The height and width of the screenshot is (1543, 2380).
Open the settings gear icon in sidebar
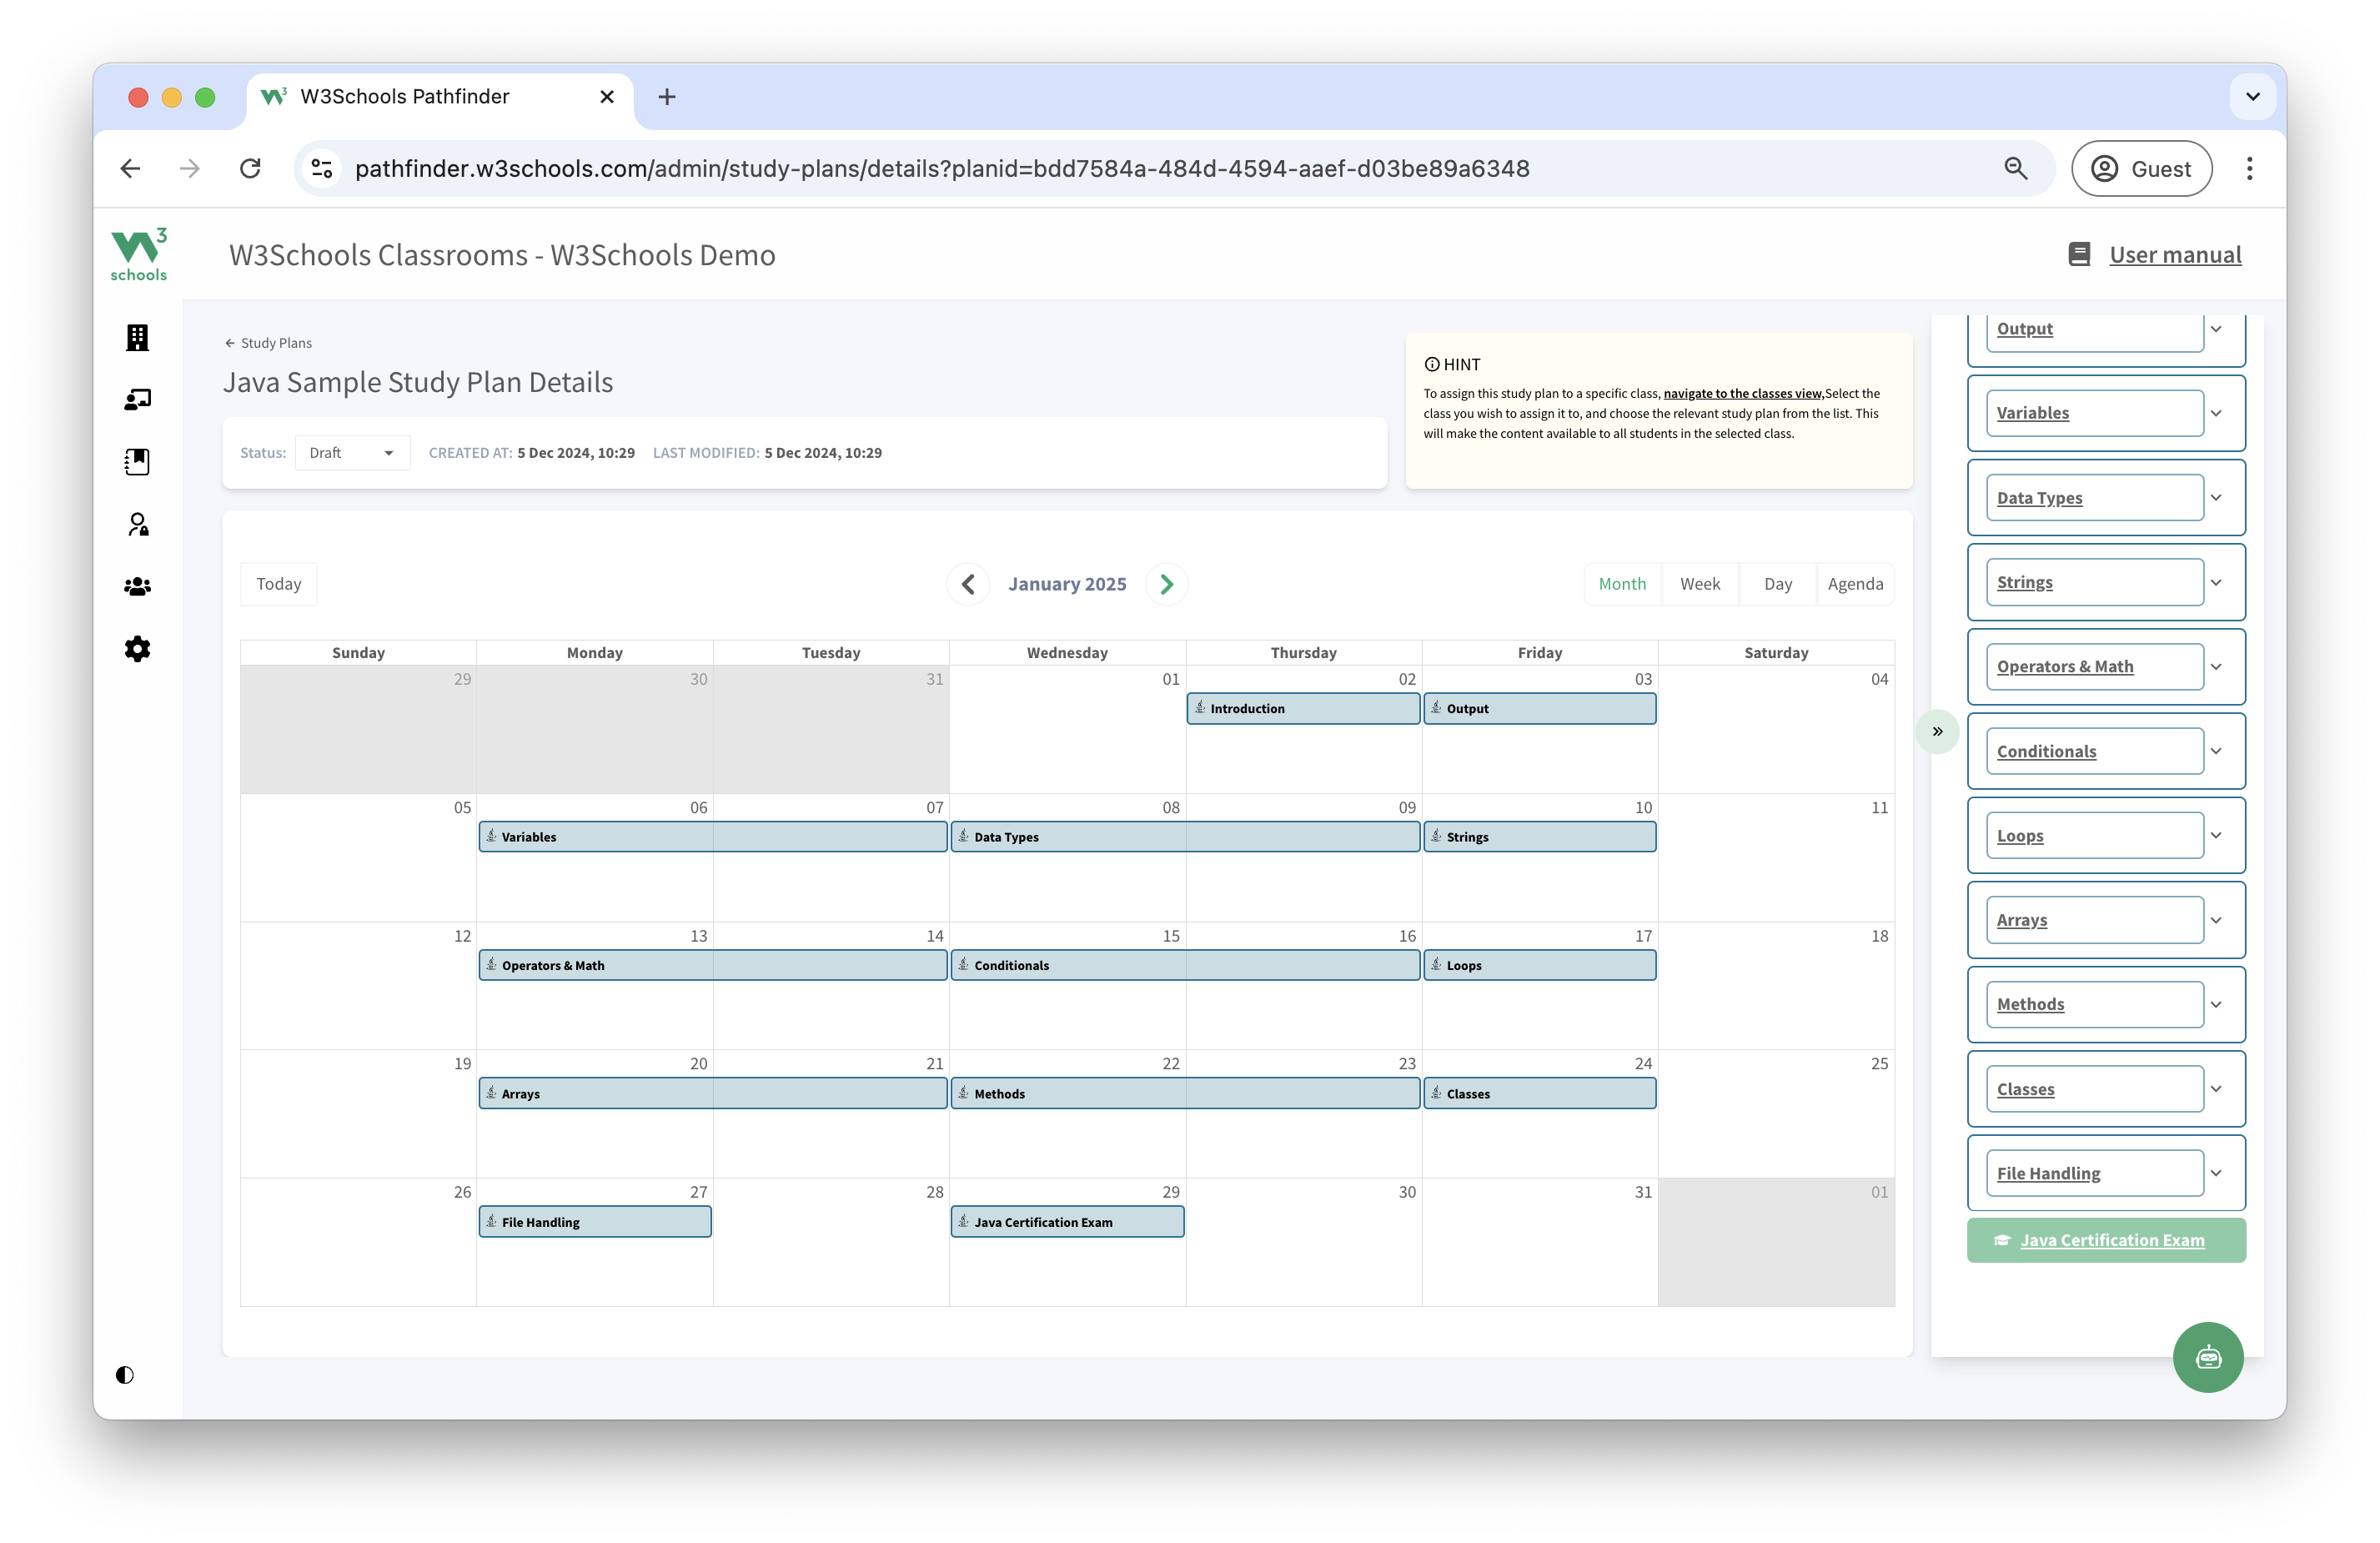(137, 649)
